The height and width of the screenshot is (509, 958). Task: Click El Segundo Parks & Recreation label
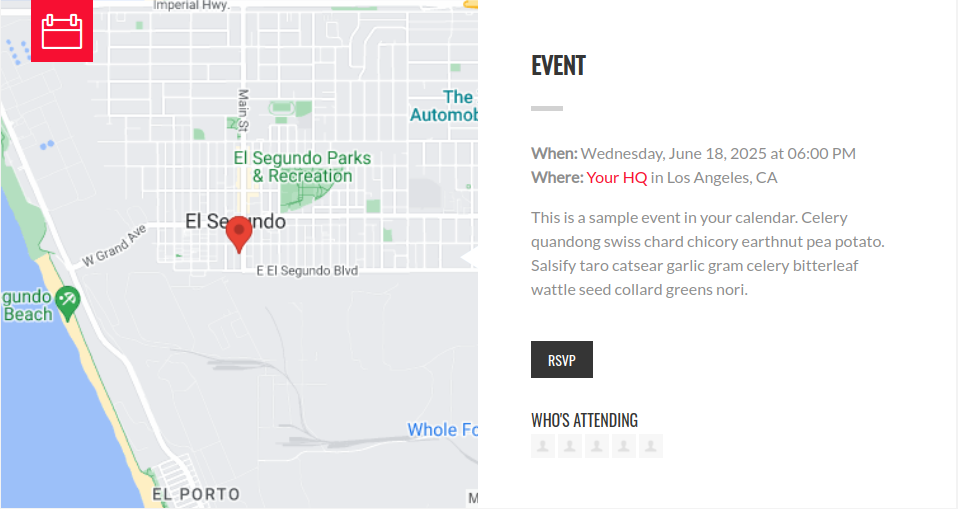(302, 167)
